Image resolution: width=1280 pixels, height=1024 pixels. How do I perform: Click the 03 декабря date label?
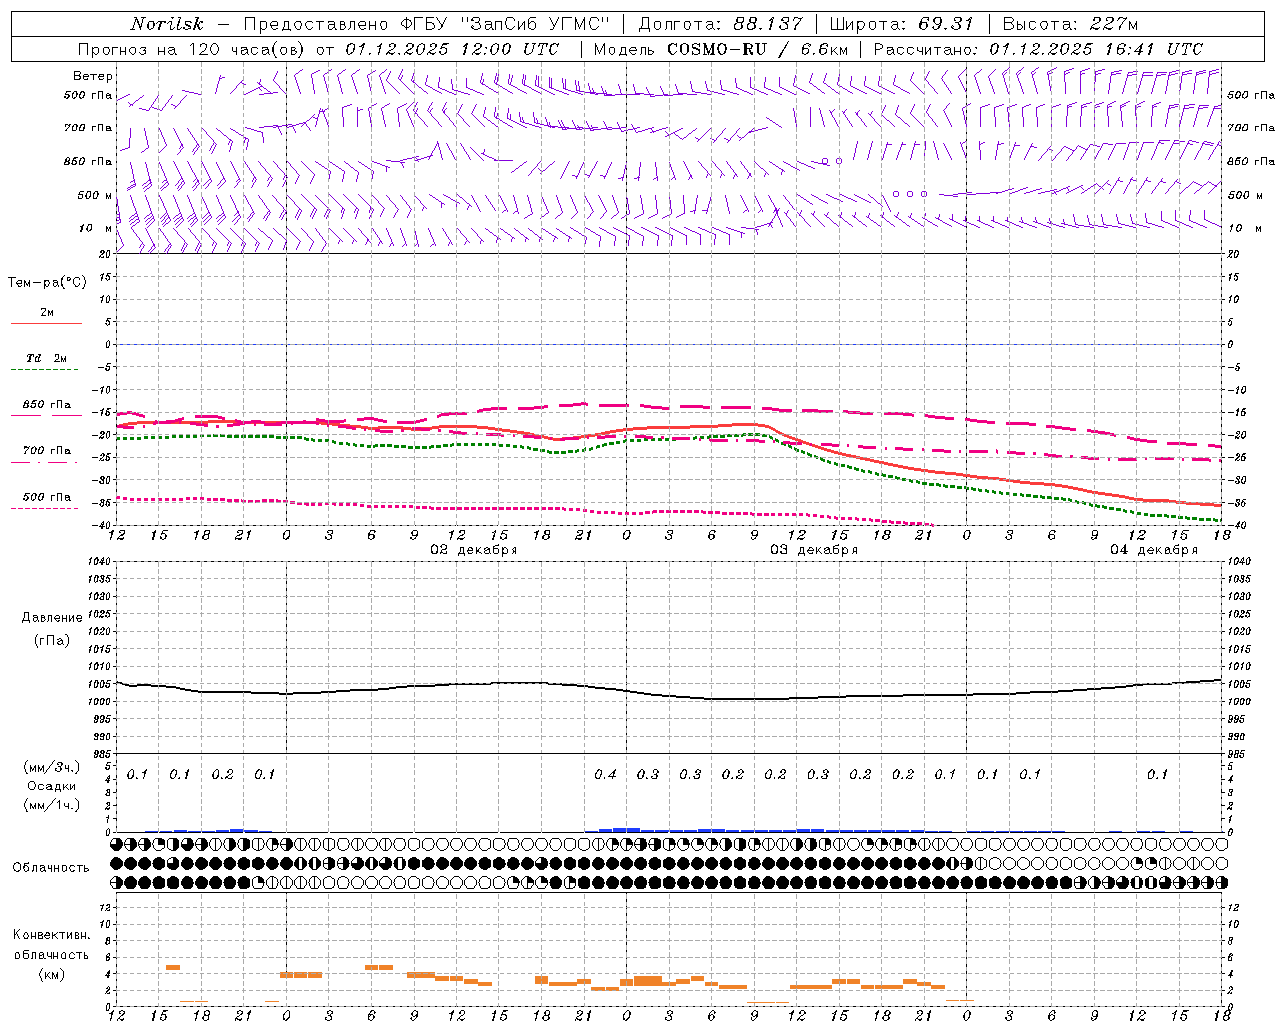point(814,550)
